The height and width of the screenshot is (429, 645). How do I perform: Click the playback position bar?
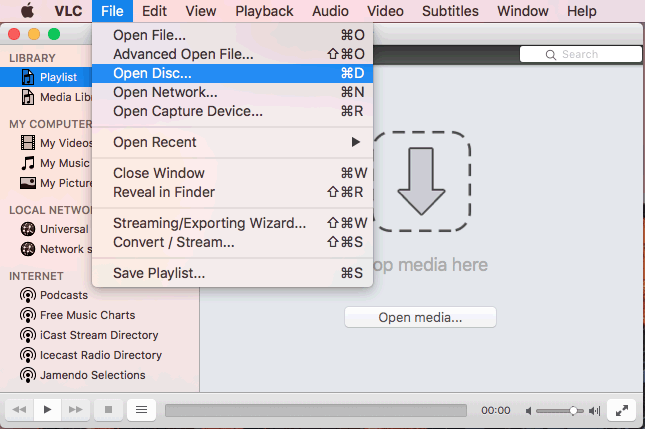point(316,410)
